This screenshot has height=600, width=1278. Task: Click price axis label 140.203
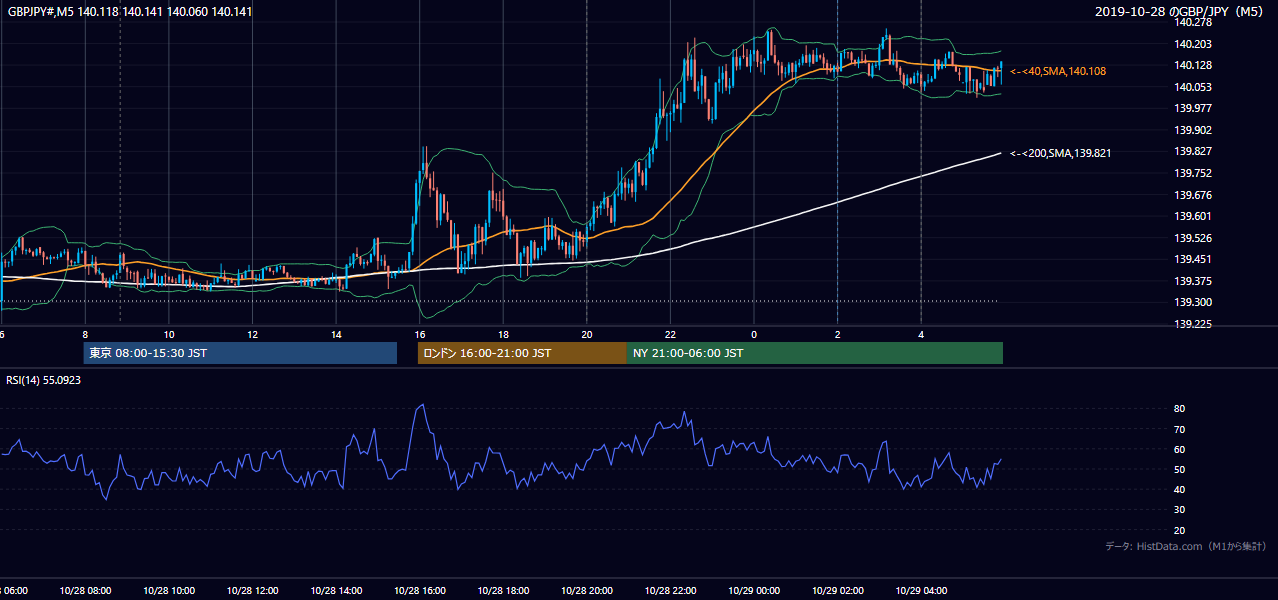pos(1193,44)
